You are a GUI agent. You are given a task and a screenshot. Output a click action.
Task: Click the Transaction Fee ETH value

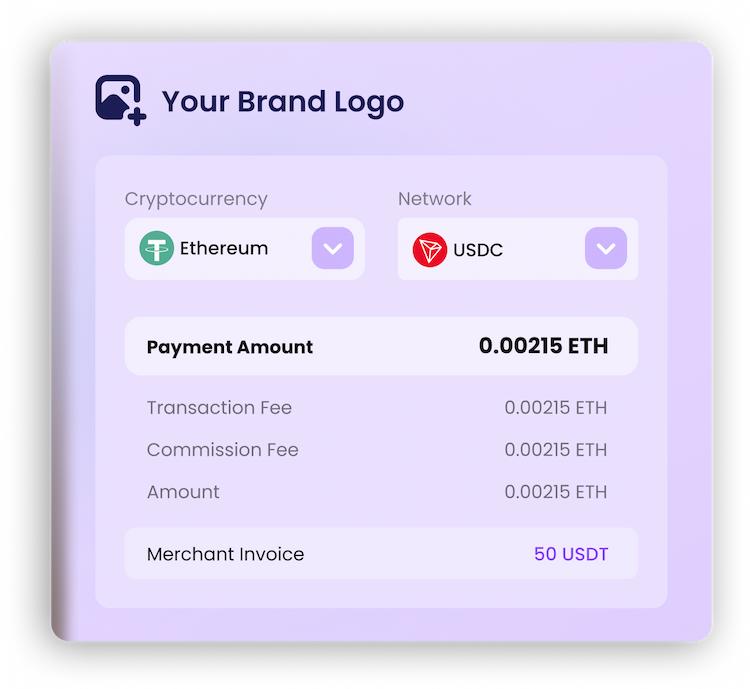click(x=556, y=408)
